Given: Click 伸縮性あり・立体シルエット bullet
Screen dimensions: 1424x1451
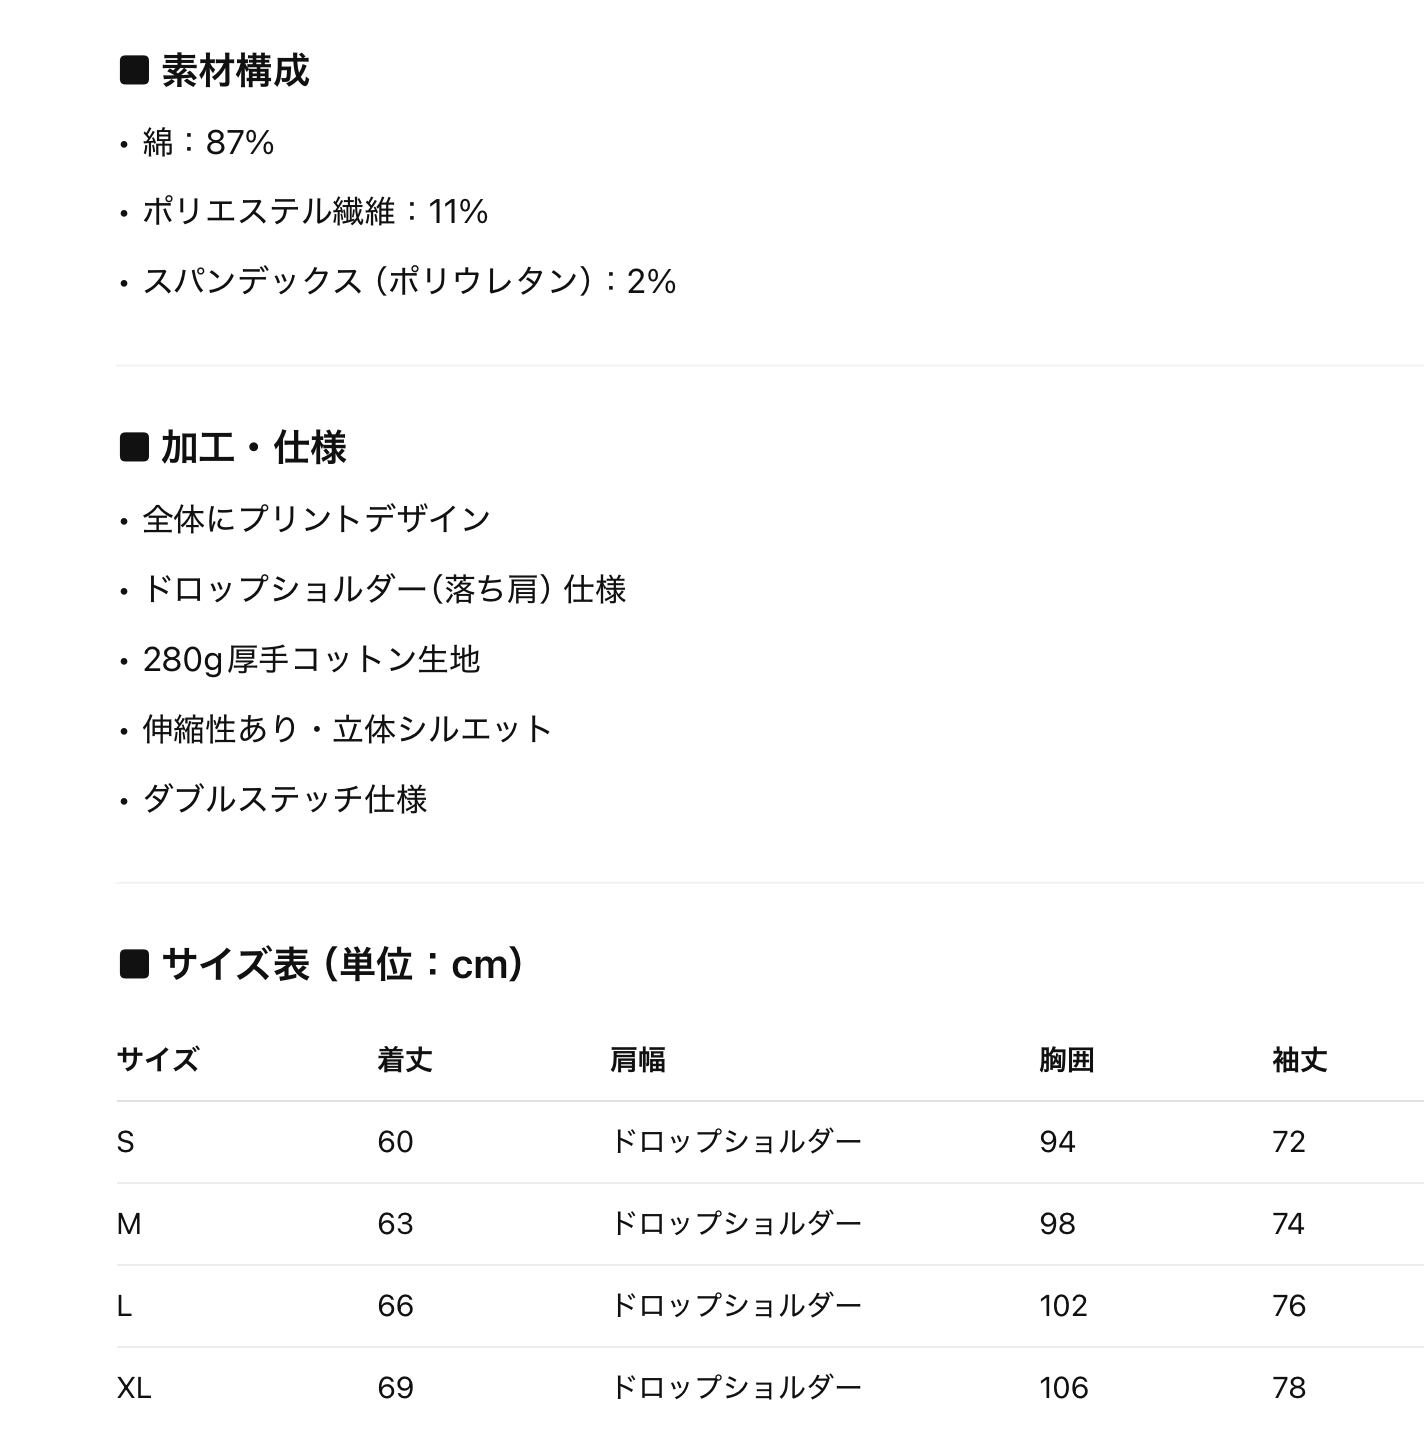Looking at the screenshot, I should [x=347, y=729].
